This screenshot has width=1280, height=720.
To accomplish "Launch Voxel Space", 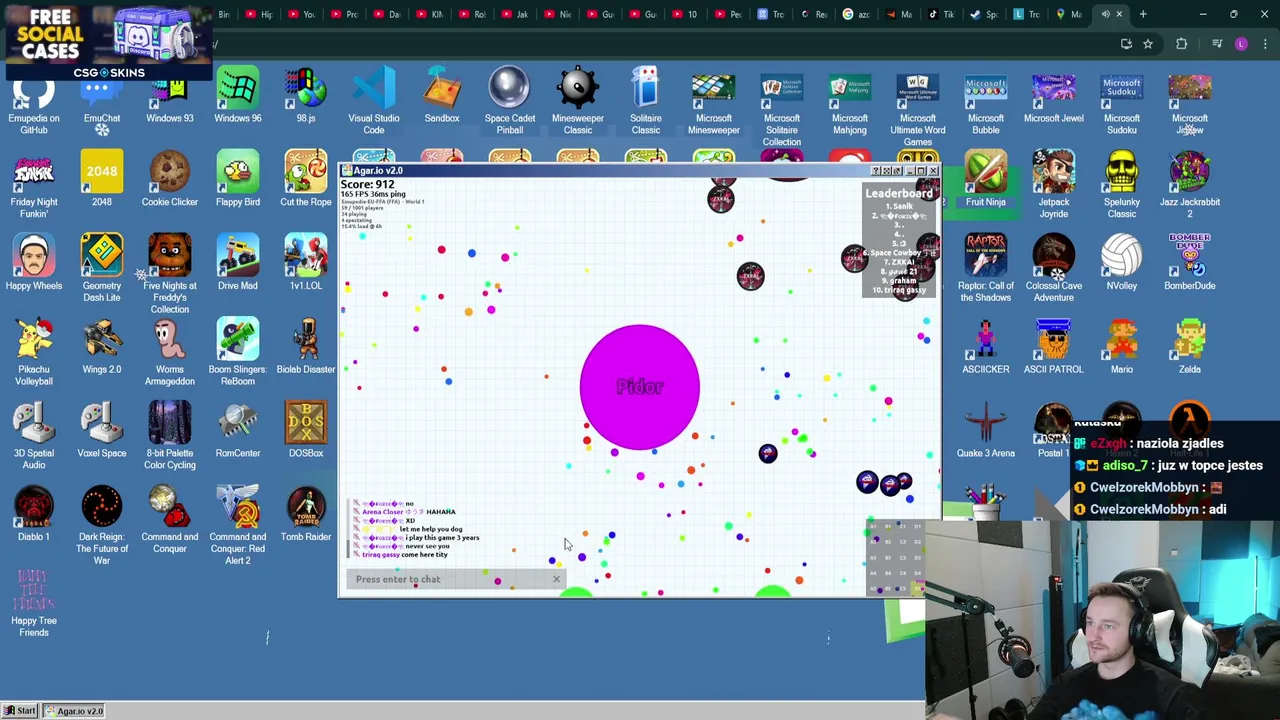I will click(x=102, y=432).
